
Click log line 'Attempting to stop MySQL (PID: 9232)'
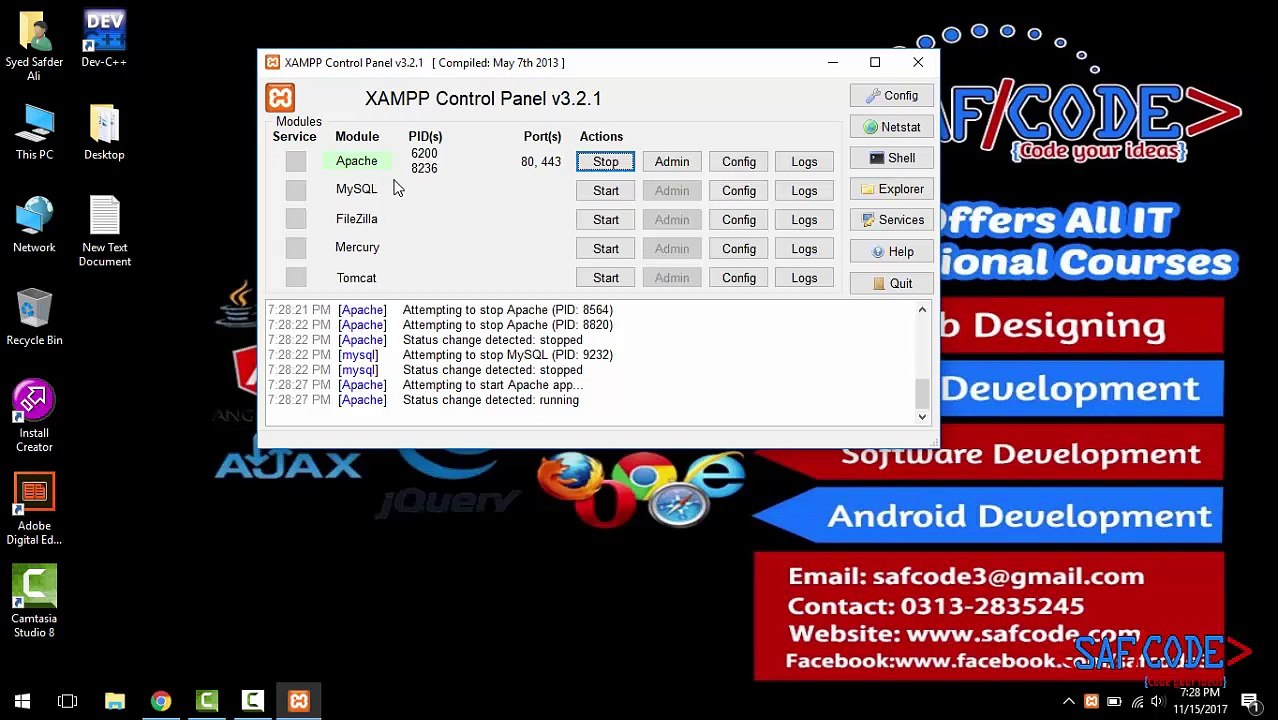point(507,355)
